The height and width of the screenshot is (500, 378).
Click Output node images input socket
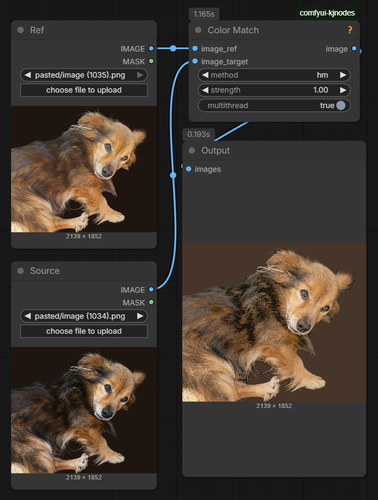(x=189, y=169)
